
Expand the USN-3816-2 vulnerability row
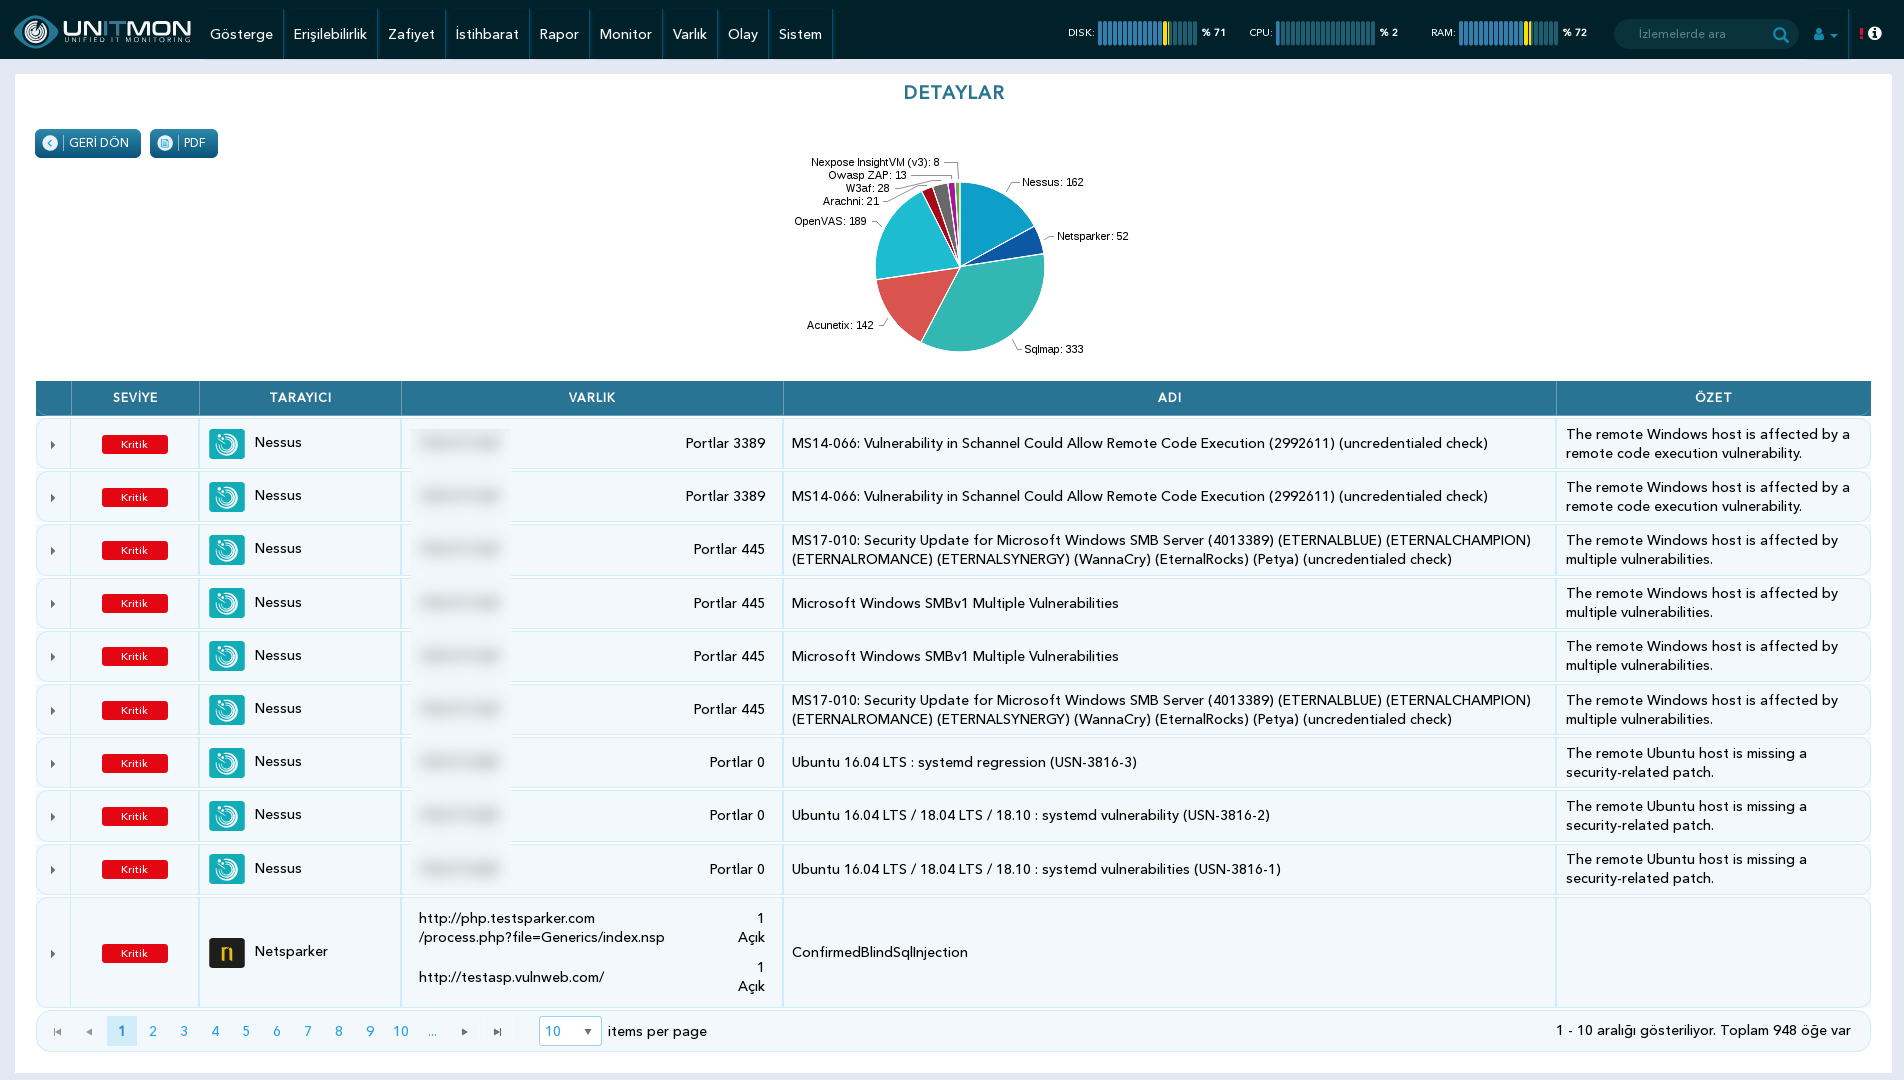(53, 817)
